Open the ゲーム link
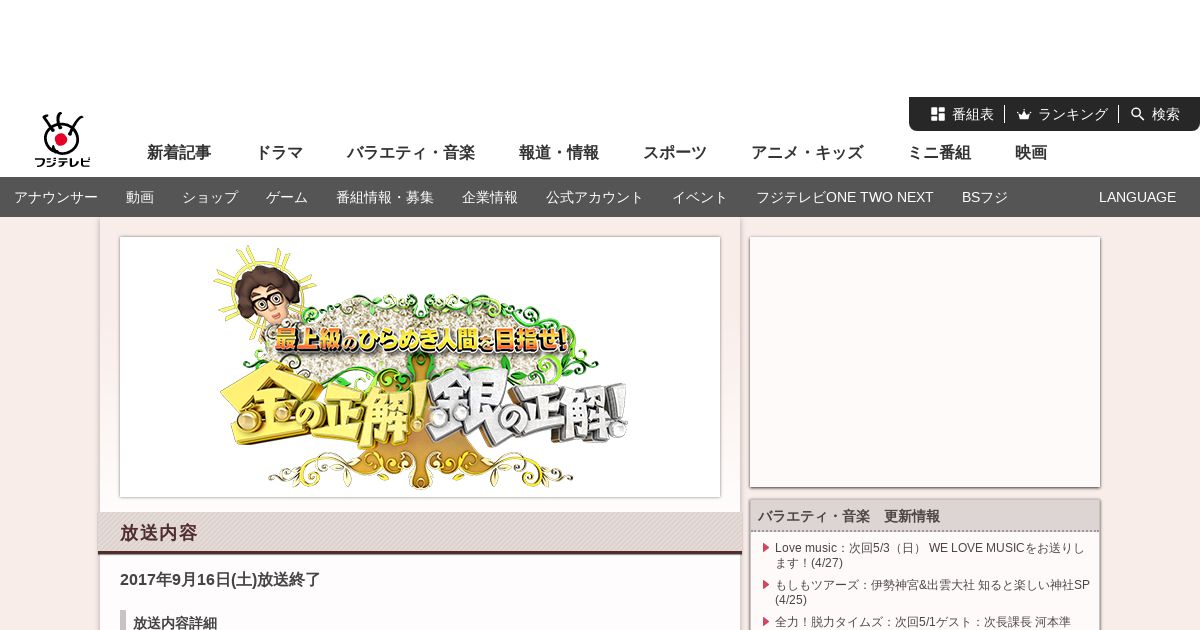This screenshot has width=1200, height=630. [287, 197]
